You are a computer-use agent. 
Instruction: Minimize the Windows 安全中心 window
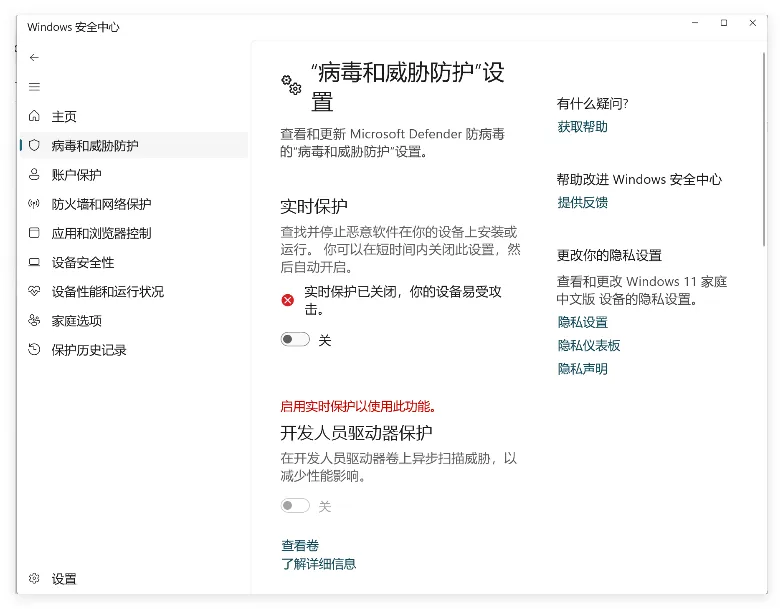[x=695, y=23]
